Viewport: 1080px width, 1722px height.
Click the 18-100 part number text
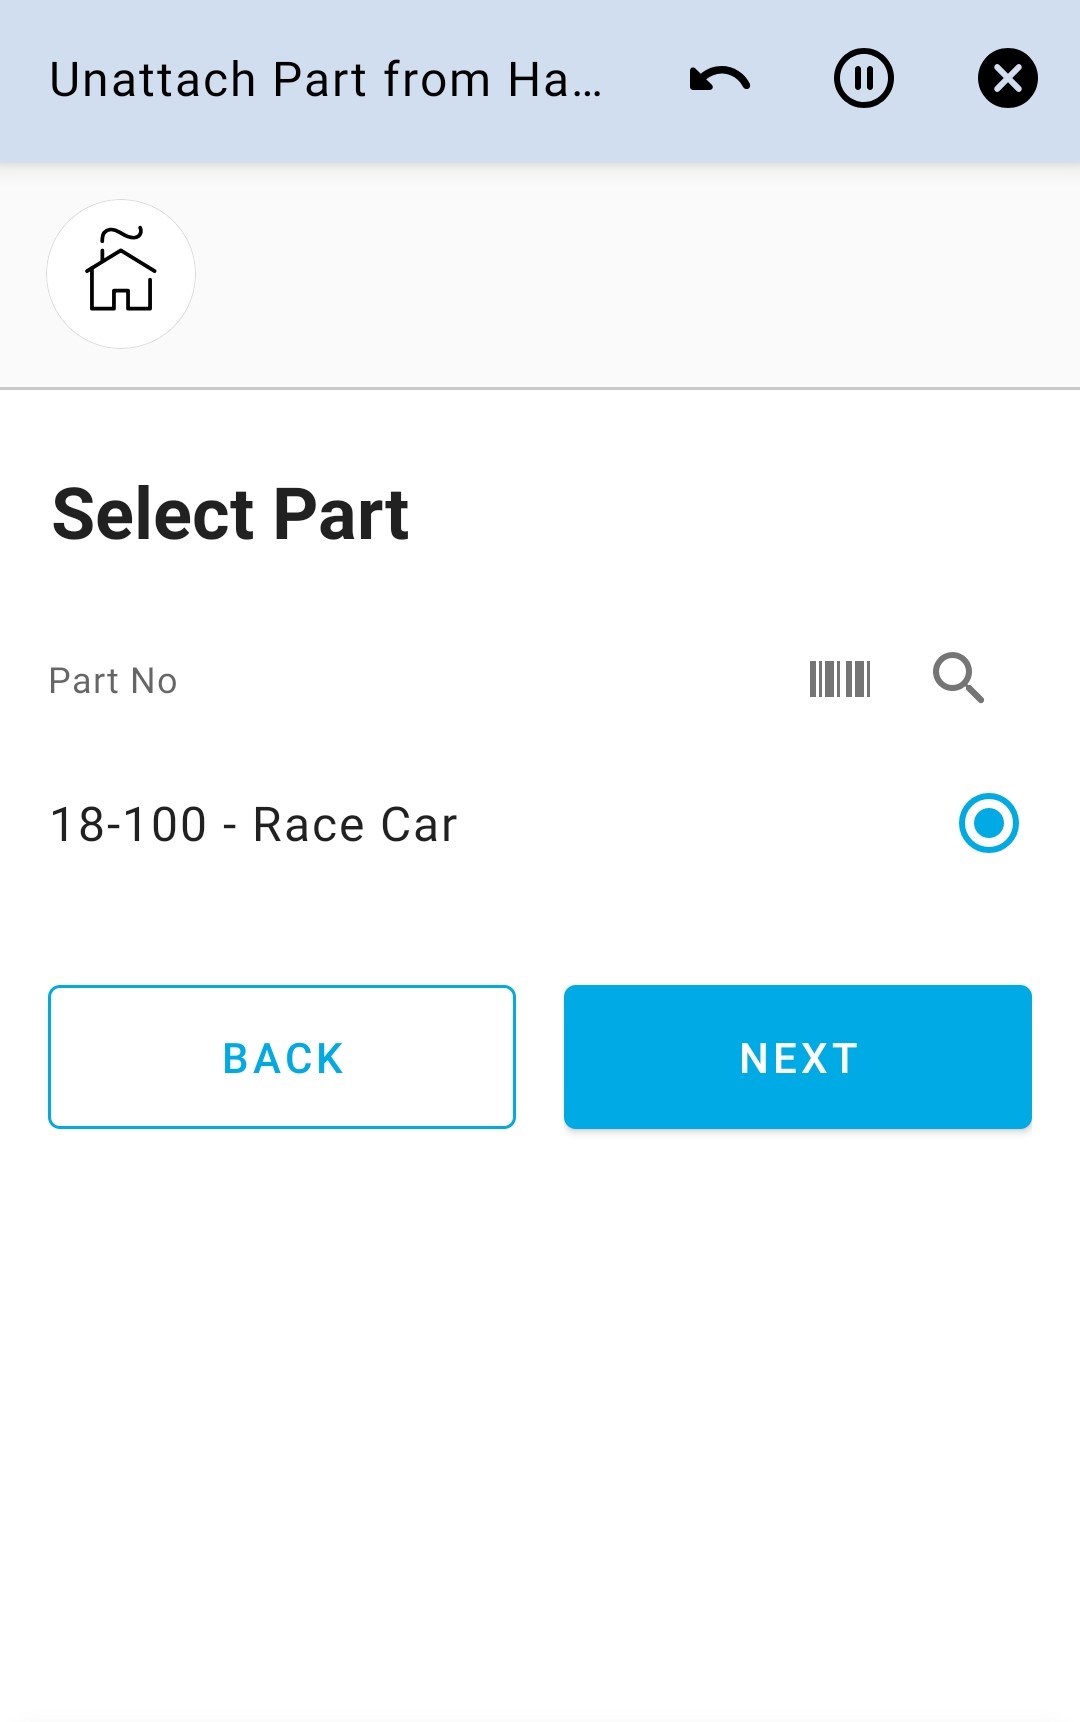pyautogui.click(x=129, y=825)
